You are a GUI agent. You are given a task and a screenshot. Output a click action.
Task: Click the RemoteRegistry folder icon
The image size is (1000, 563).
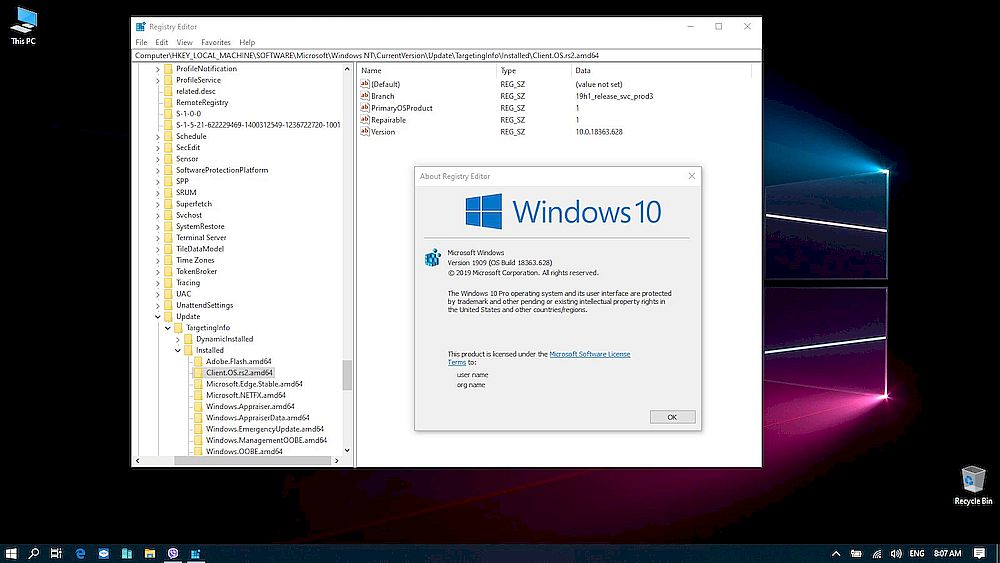click(168, 102)
